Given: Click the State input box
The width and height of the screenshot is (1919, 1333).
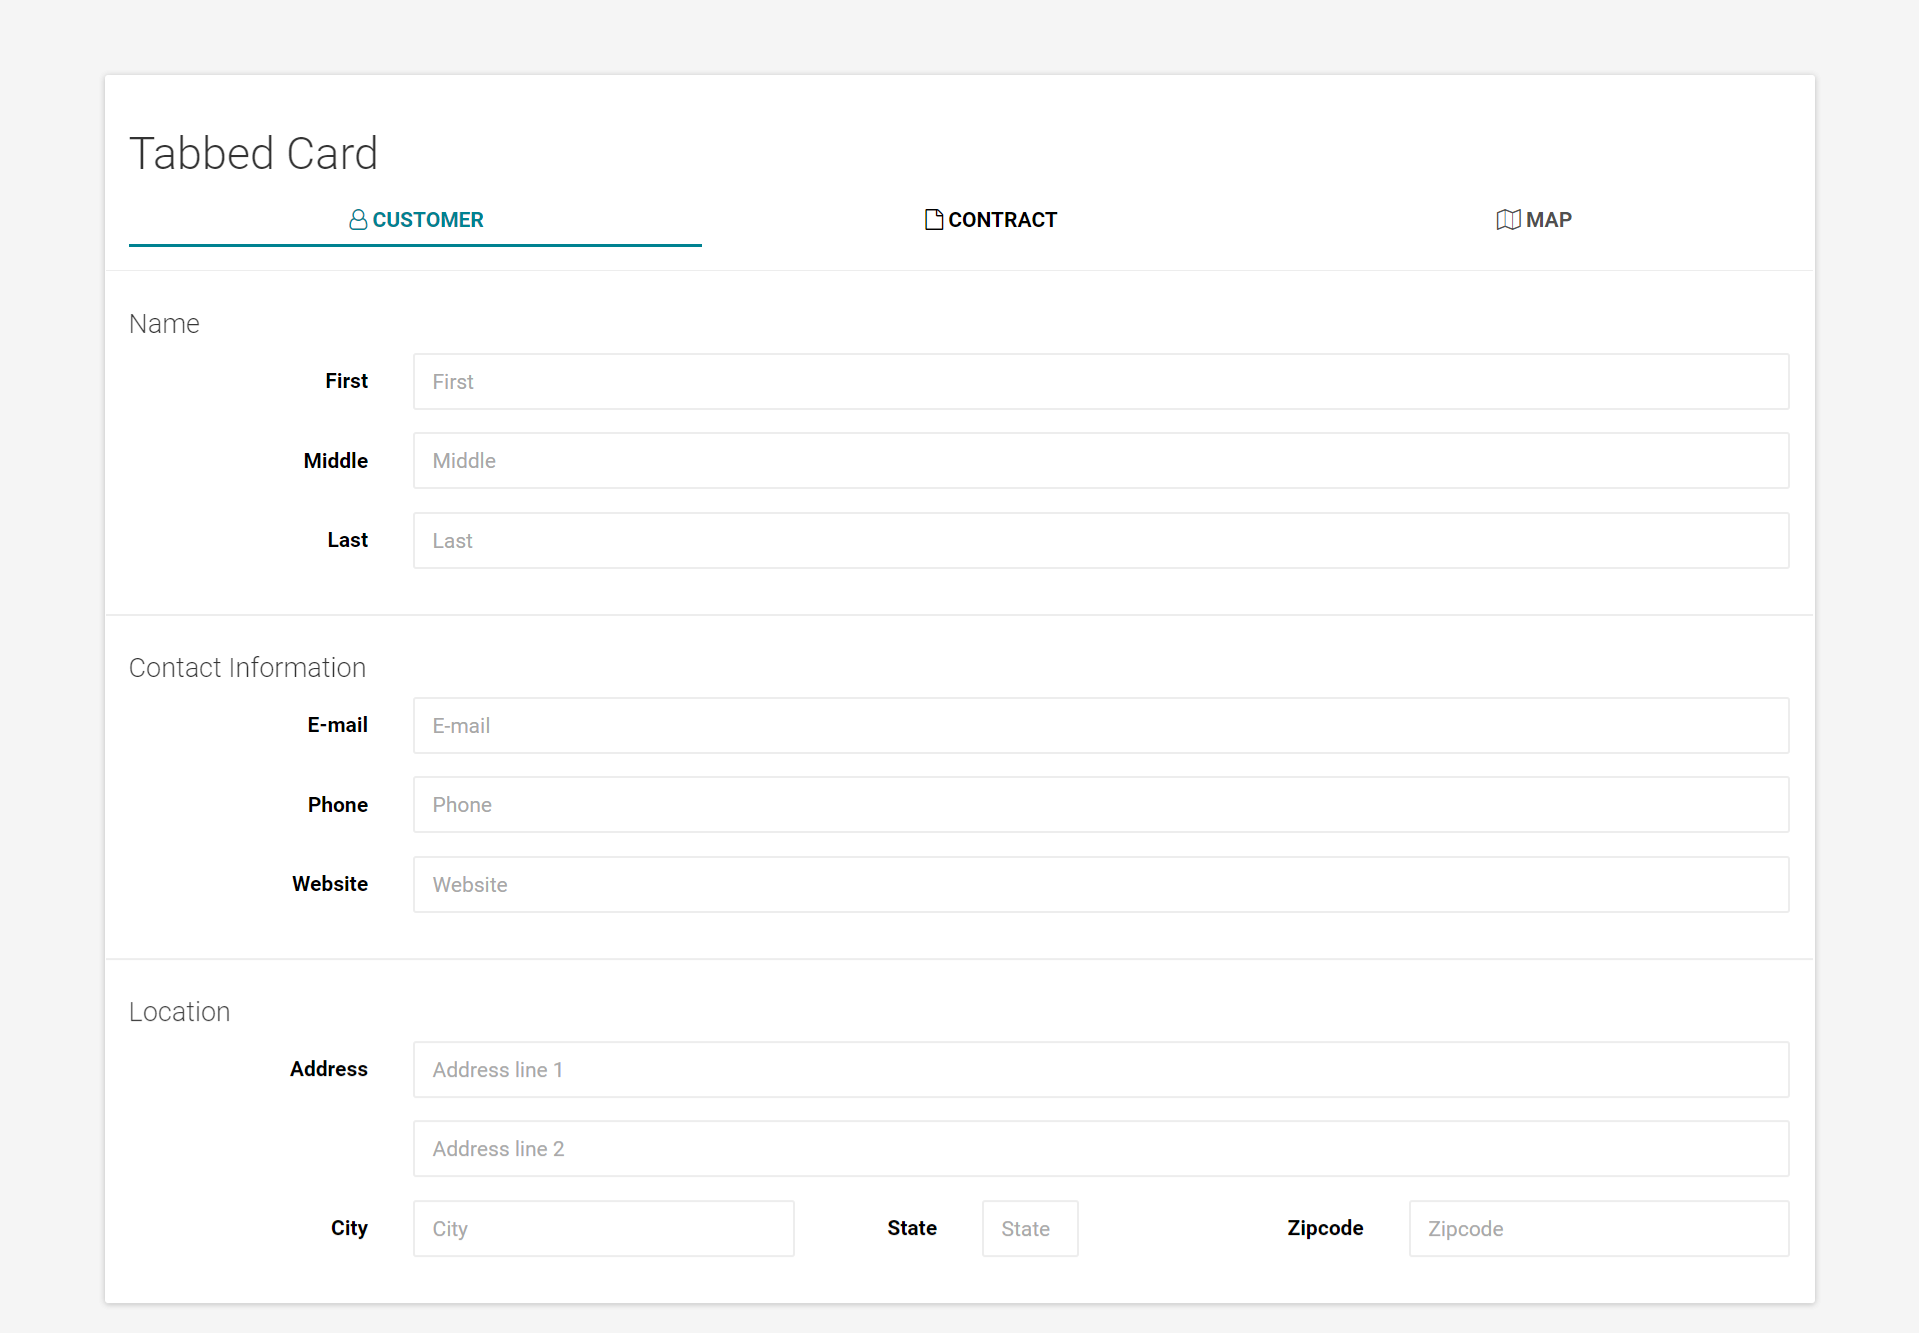Looking at the screenshot, I should 1029,1229.
